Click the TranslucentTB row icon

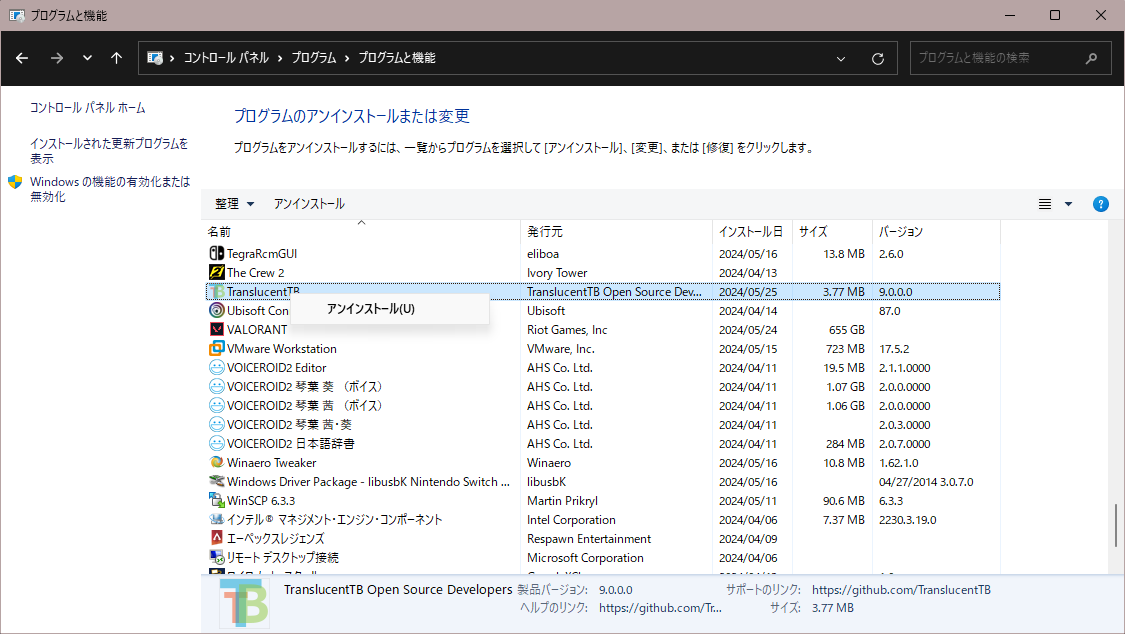click(216, 292)
